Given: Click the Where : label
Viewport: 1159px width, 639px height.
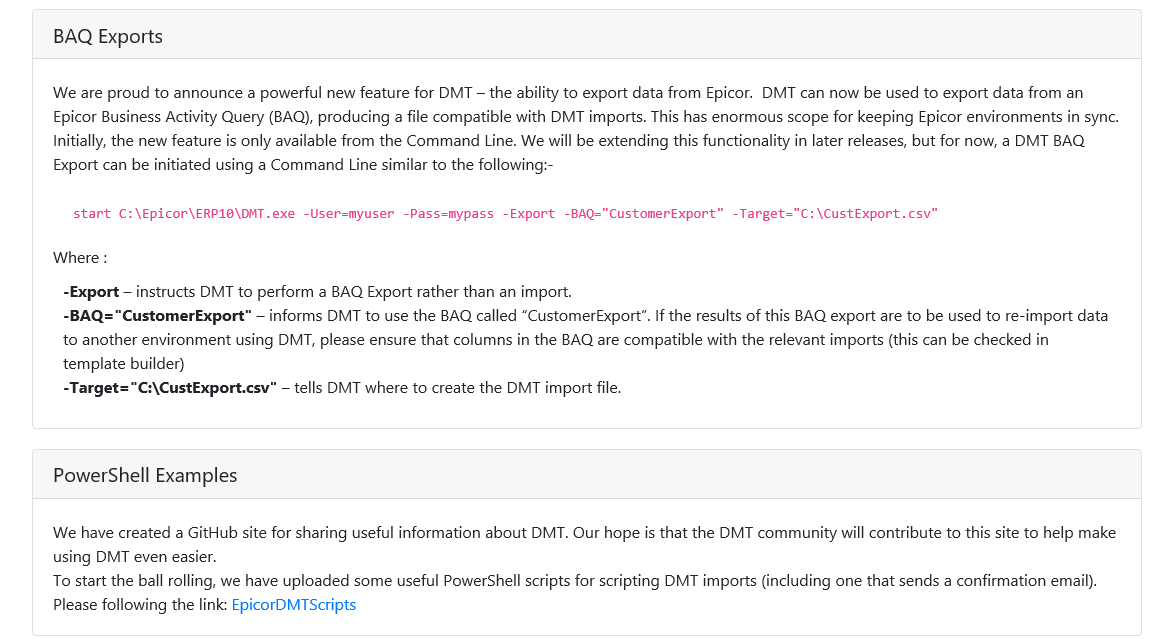Looking at the screenshot, I should (80, 257).
